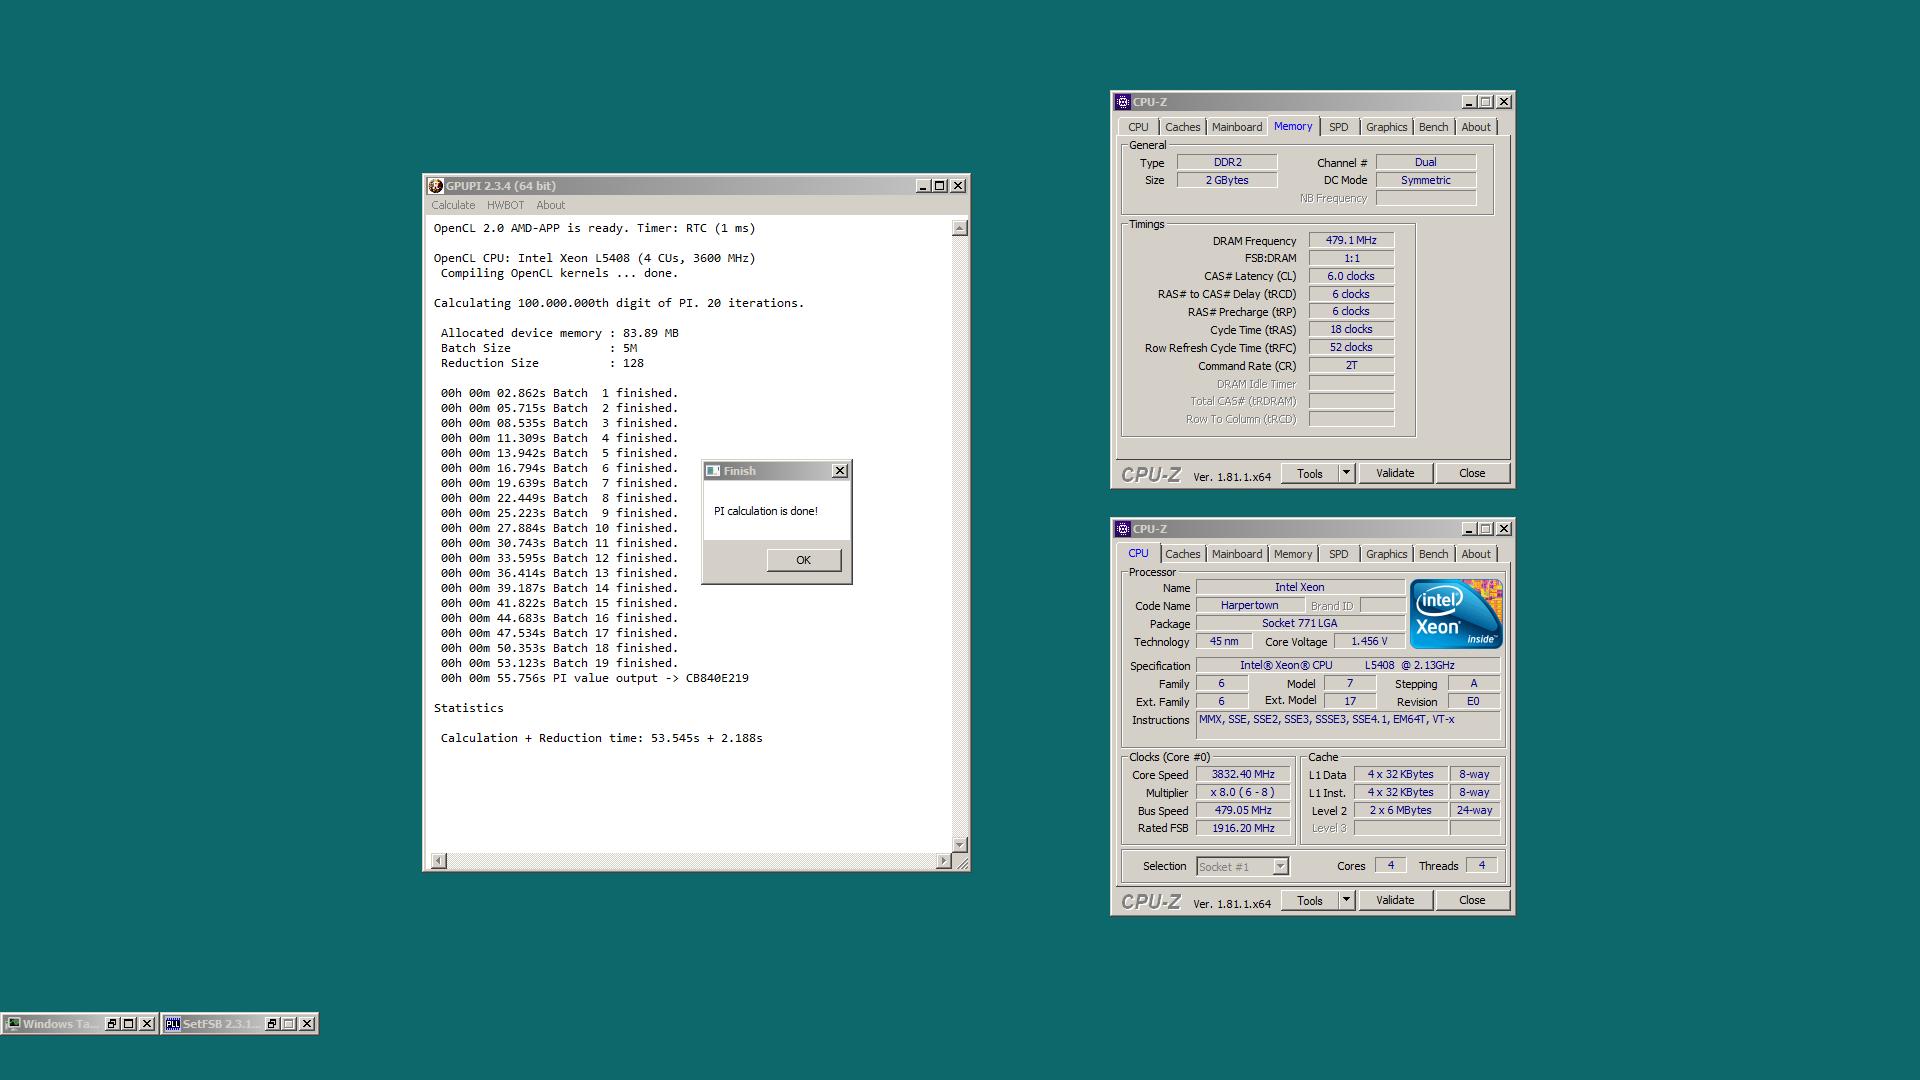Click the Code Name Harpertown field
Image resolution: width=1920 pixels, height=1080 pixels.
click(x=1249, y=606)
